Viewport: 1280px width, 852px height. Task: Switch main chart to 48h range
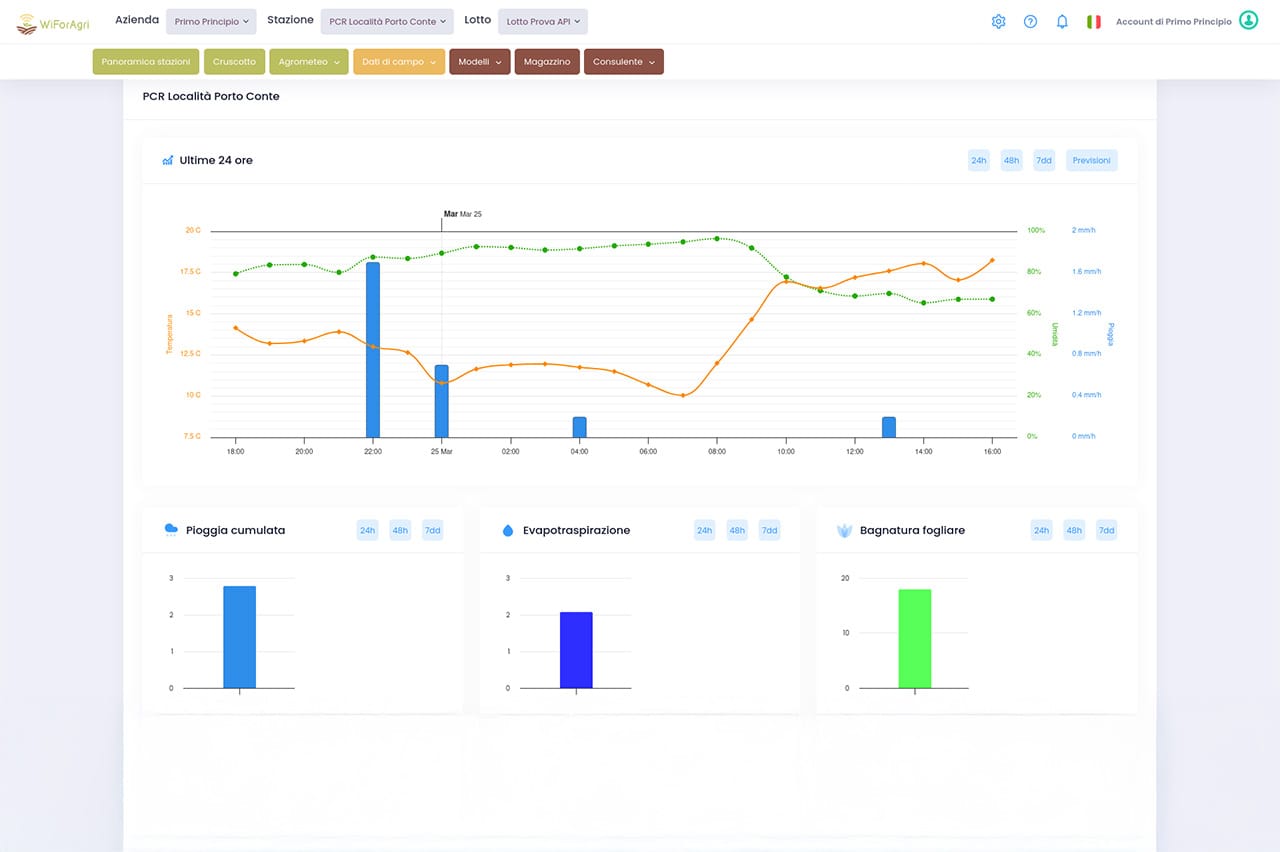1011,160
